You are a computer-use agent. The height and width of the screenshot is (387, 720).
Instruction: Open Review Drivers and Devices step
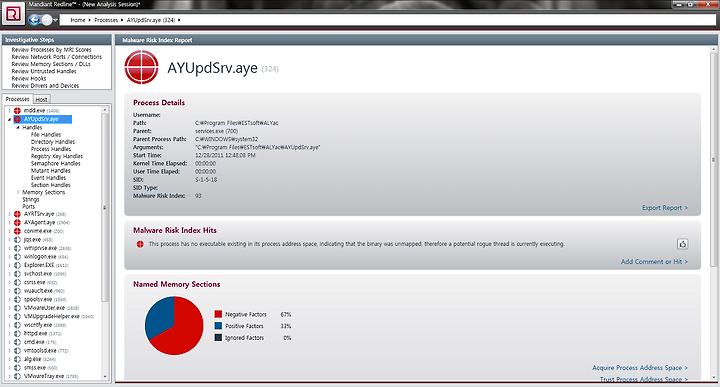tap(45, 86)
